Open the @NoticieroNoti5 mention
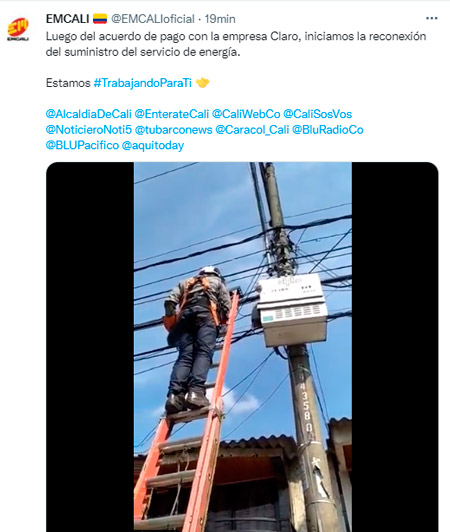Image resolution: width=450 pixels, height=532 pixels. pyautogui.click(x=89, y=130)
